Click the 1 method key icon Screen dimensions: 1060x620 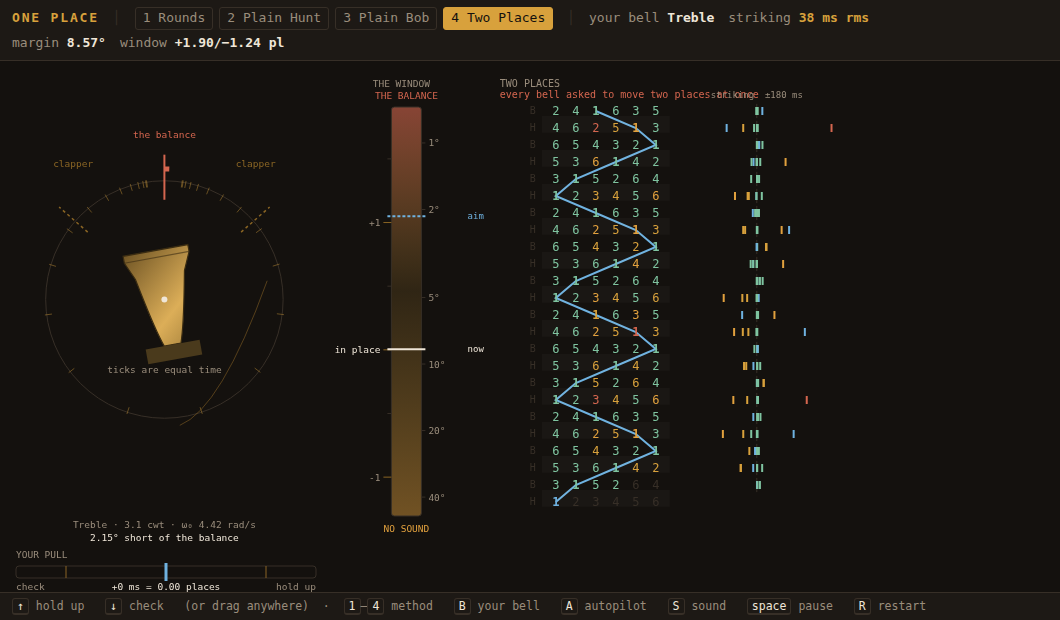click(352, 606)
